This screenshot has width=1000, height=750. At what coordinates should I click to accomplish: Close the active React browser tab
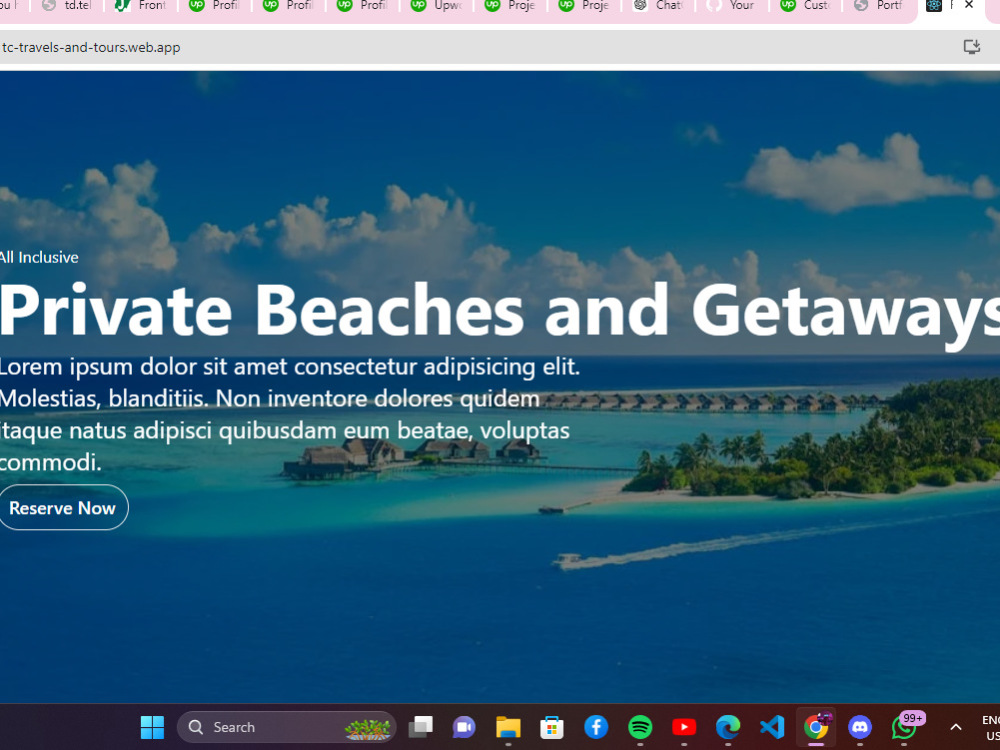(969, 5)
